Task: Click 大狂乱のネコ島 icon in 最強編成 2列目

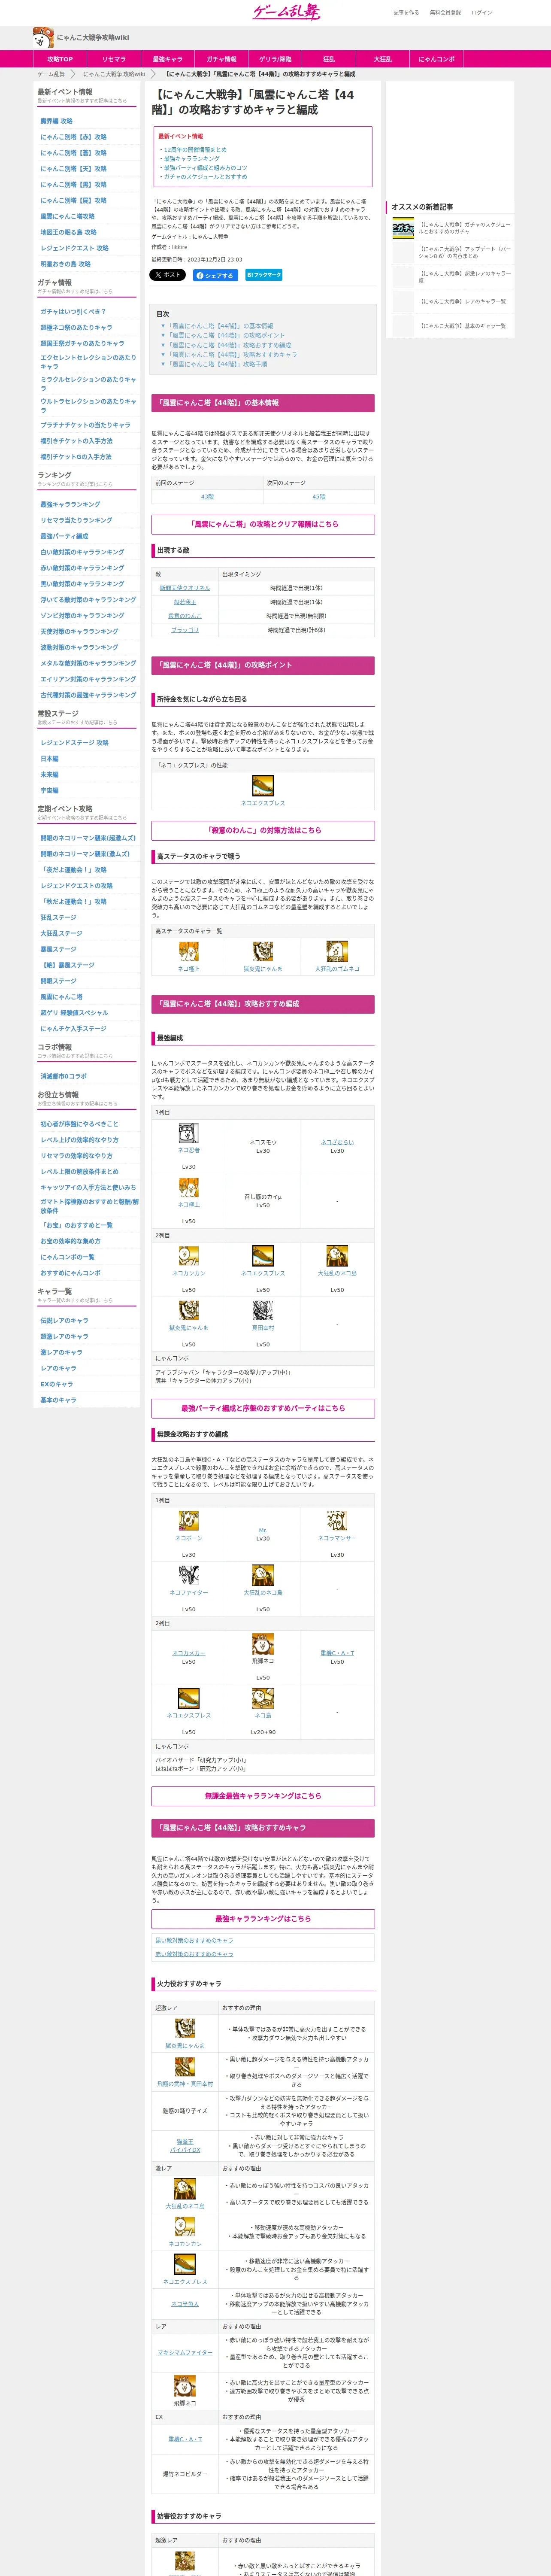Action: coord(337,1256)
